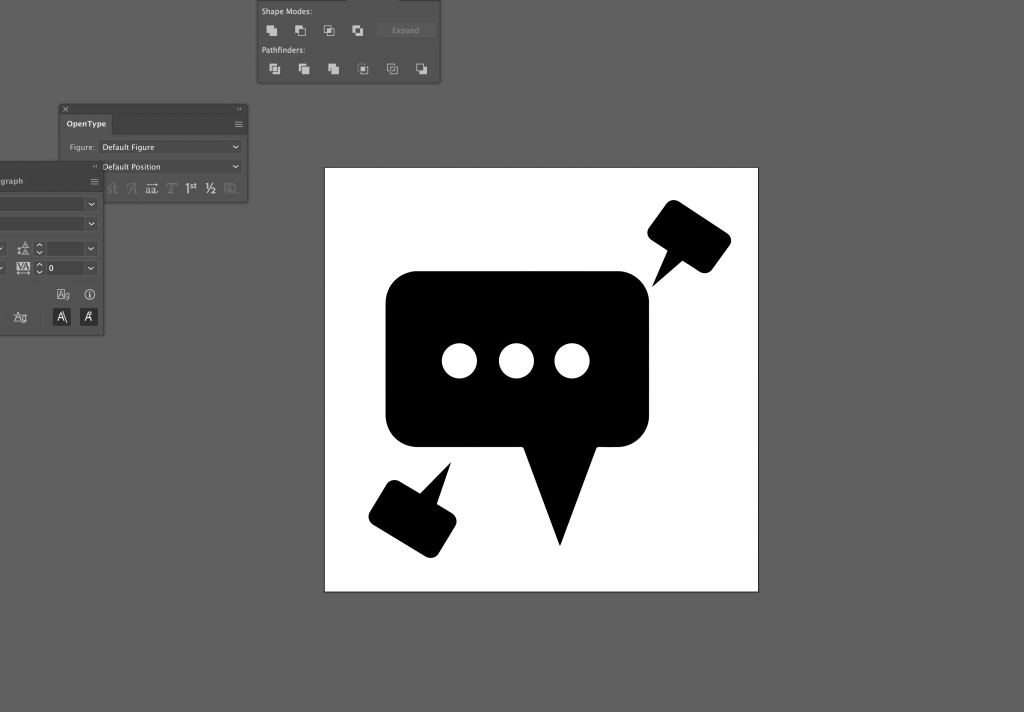The height and width of the screenshot is (712, 1024).
Task: Toggle the angular A snap option button
Action: coord(88,317)
